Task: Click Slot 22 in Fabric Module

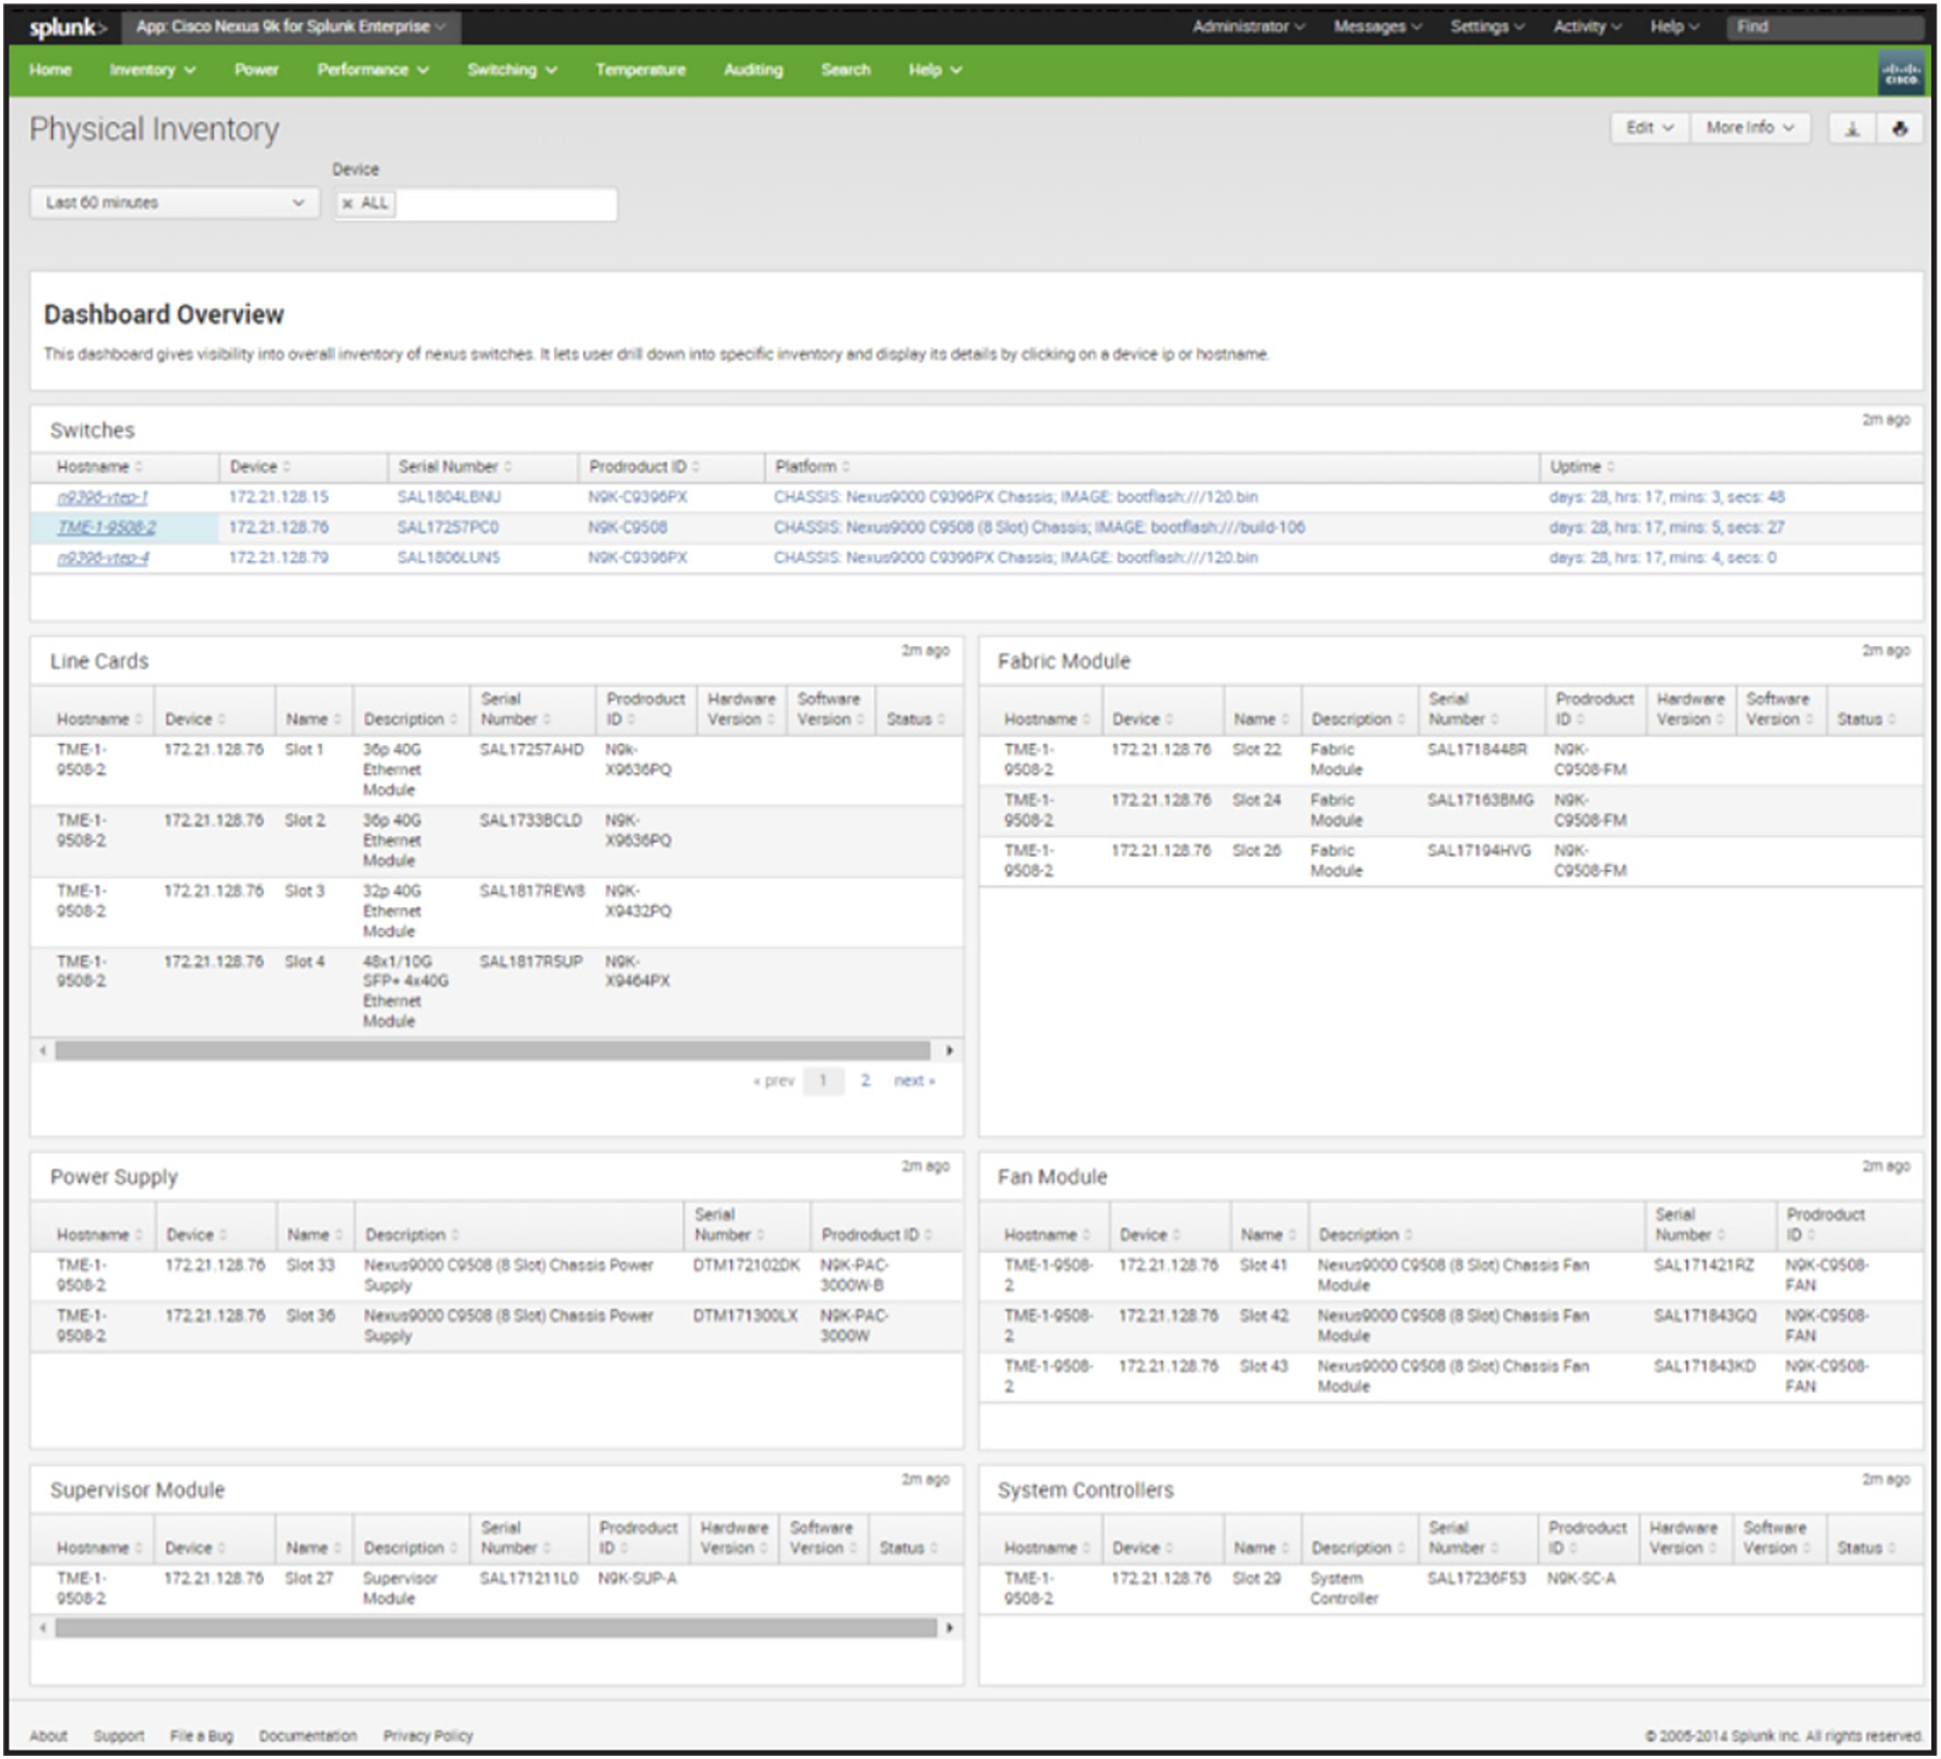Action: (x=1256, y=750)
